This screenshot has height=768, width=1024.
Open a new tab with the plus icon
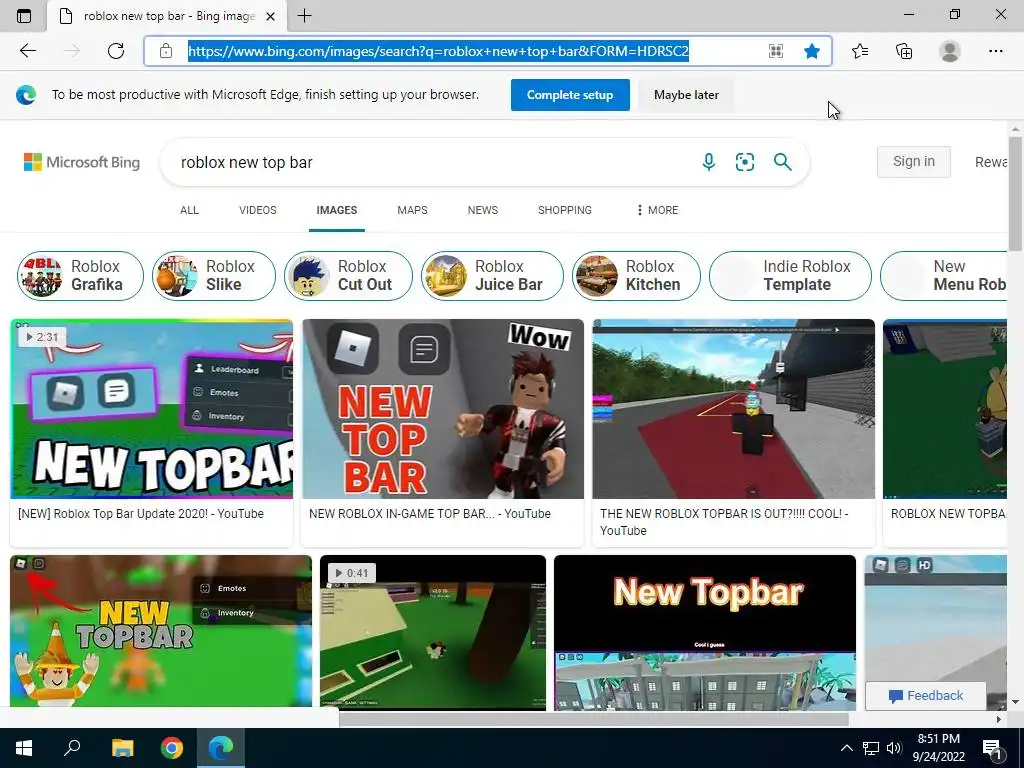(304, 16)
